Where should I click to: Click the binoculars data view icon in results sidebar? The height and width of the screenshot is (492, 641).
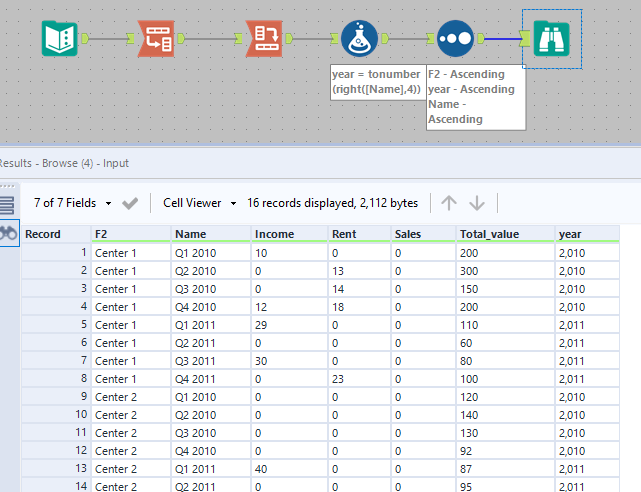[x=7, y=233]
